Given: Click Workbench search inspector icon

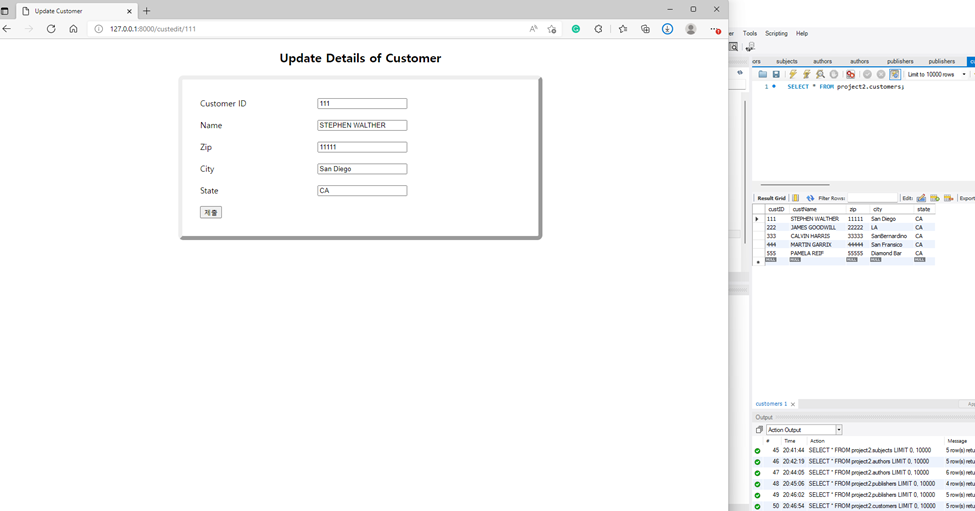Looking at the screenshot, I should (734, 47).
